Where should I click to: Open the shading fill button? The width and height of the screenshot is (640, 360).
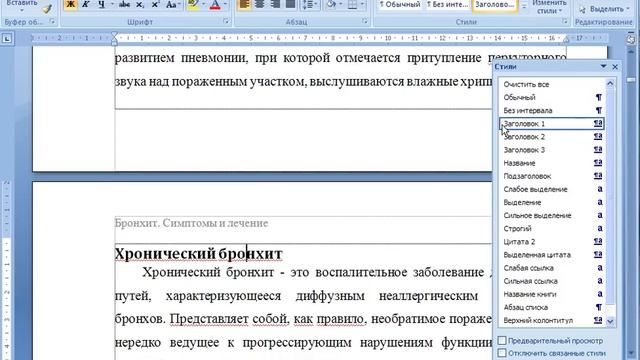click(x=331, y=4)
